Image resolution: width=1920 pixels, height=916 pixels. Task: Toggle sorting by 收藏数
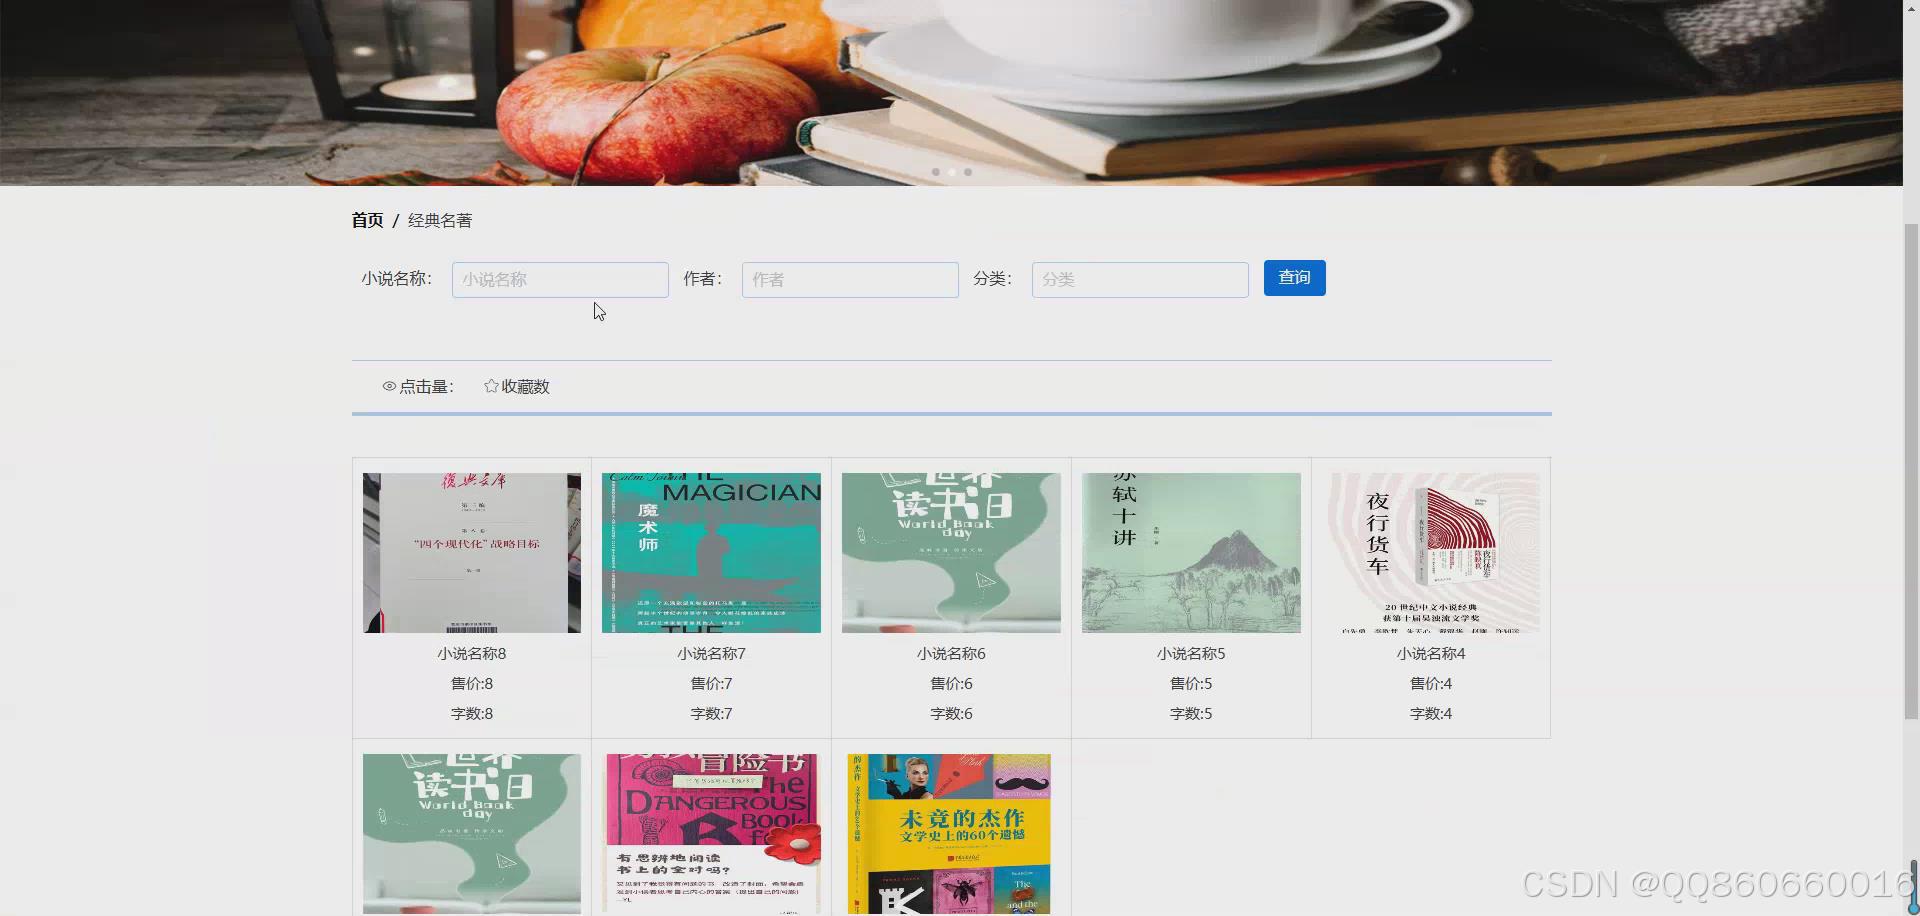pos(524,386)
